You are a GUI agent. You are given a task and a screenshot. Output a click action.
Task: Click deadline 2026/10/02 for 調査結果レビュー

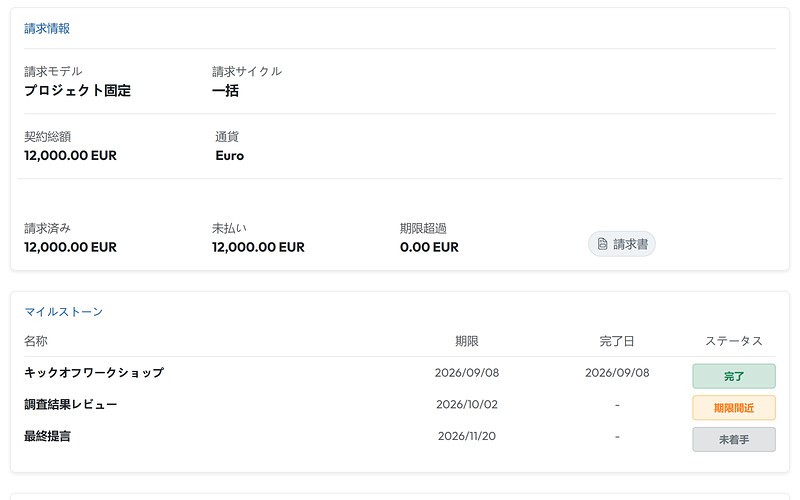[x=467, y=405]
